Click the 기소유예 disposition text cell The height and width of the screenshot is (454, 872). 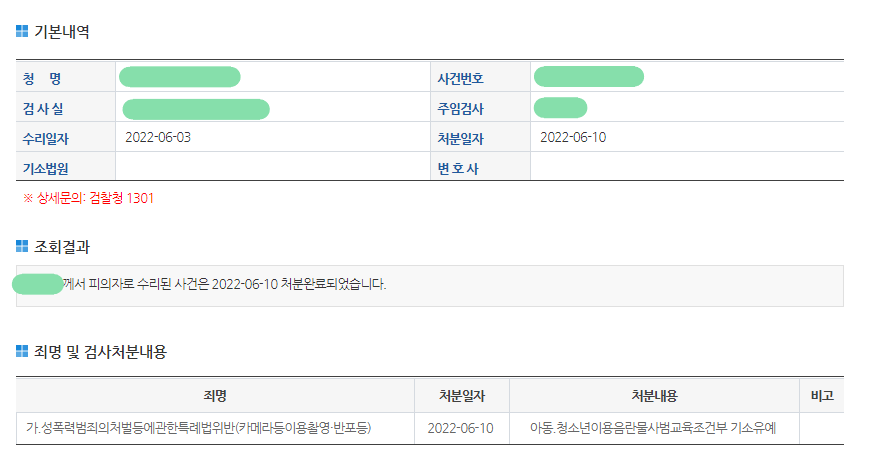(x=654, y=428)
